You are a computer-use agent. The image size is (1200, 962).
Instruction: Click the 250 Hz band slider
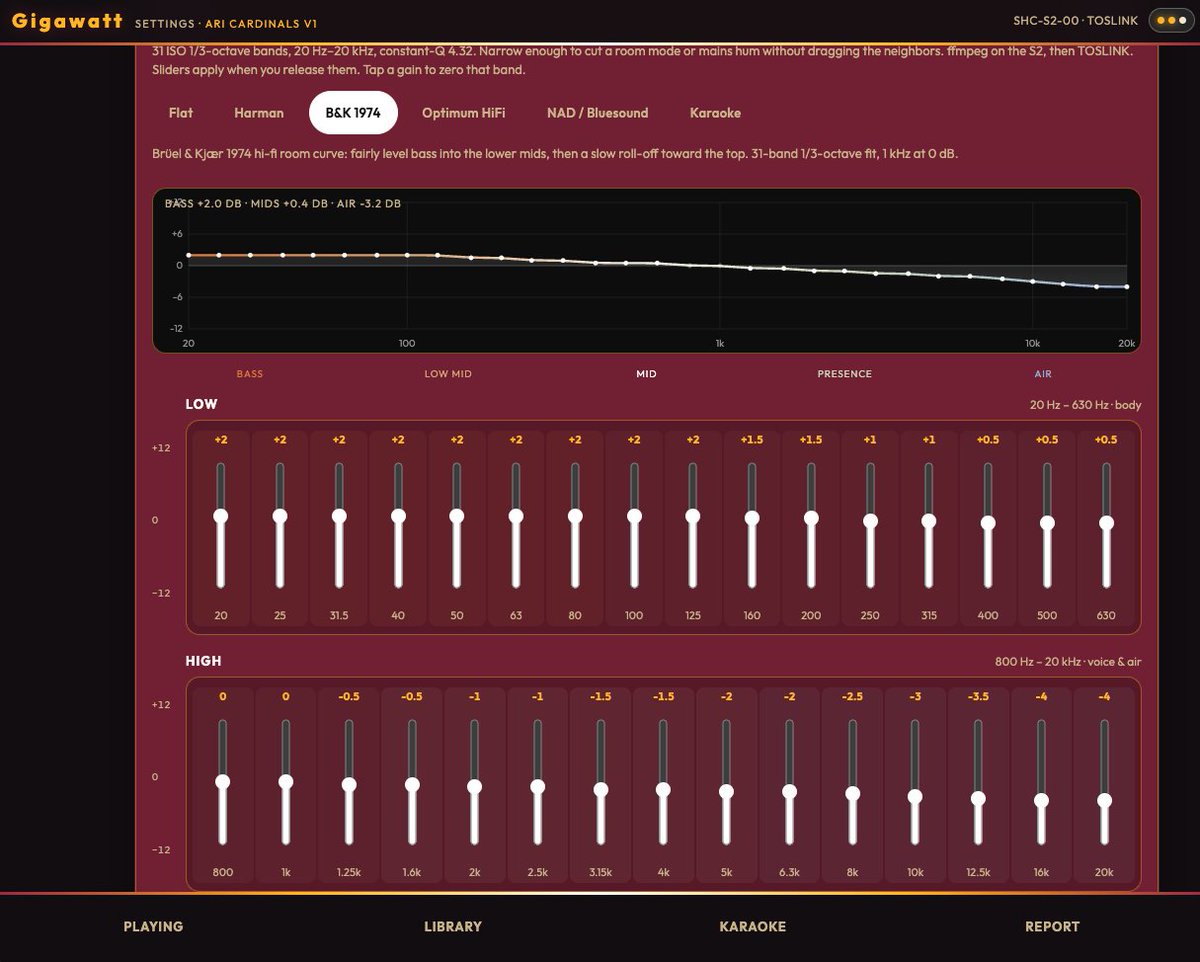tap(870, 526)
